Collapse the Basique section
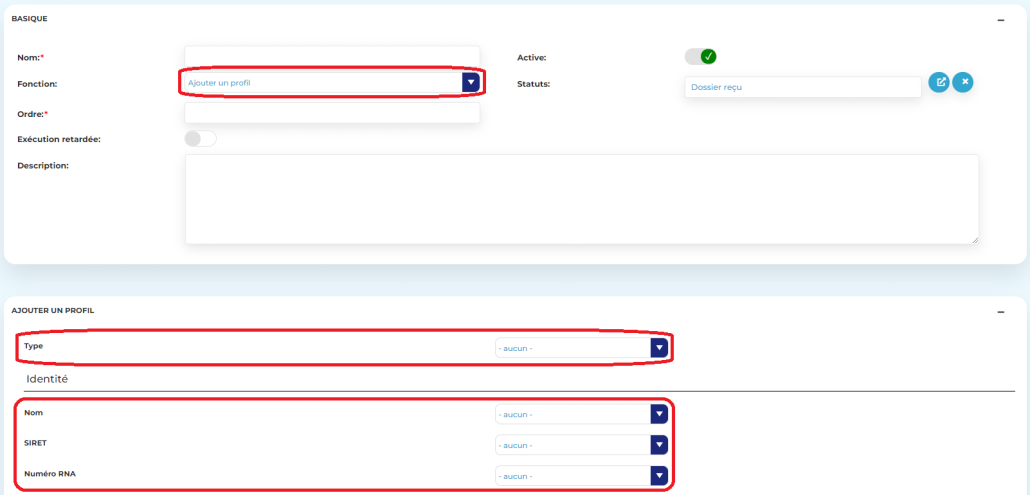Screen dimensions: 1030x495 click(x=1000, y=19)
